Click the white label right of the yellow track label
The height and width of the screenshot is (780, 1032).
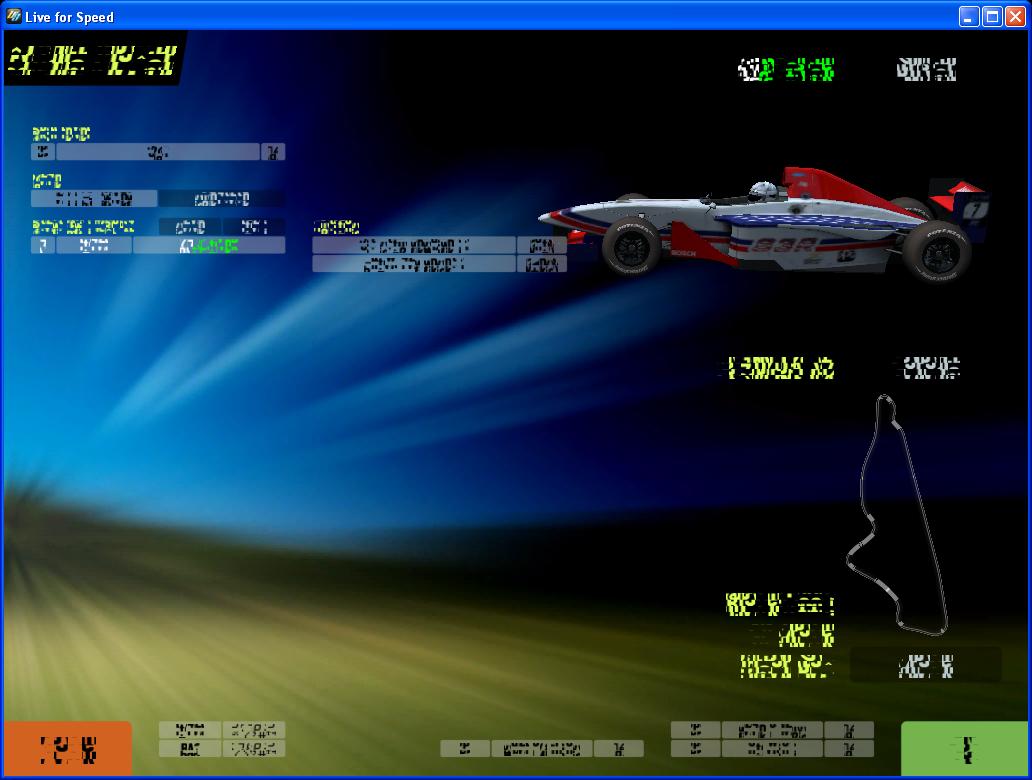coord(930,368)
